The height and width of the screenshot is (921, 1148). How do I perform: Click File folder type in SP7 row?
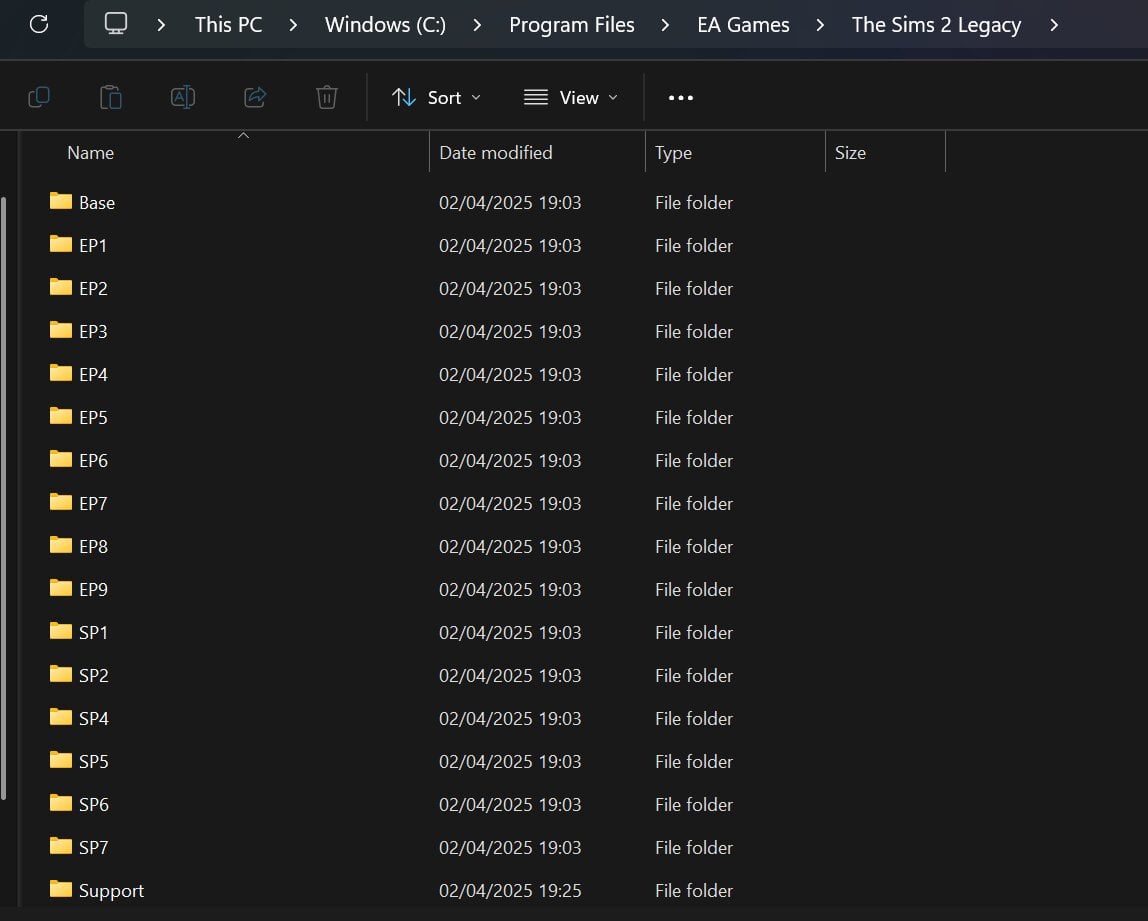pyautogui.click(x=693, y=847)
